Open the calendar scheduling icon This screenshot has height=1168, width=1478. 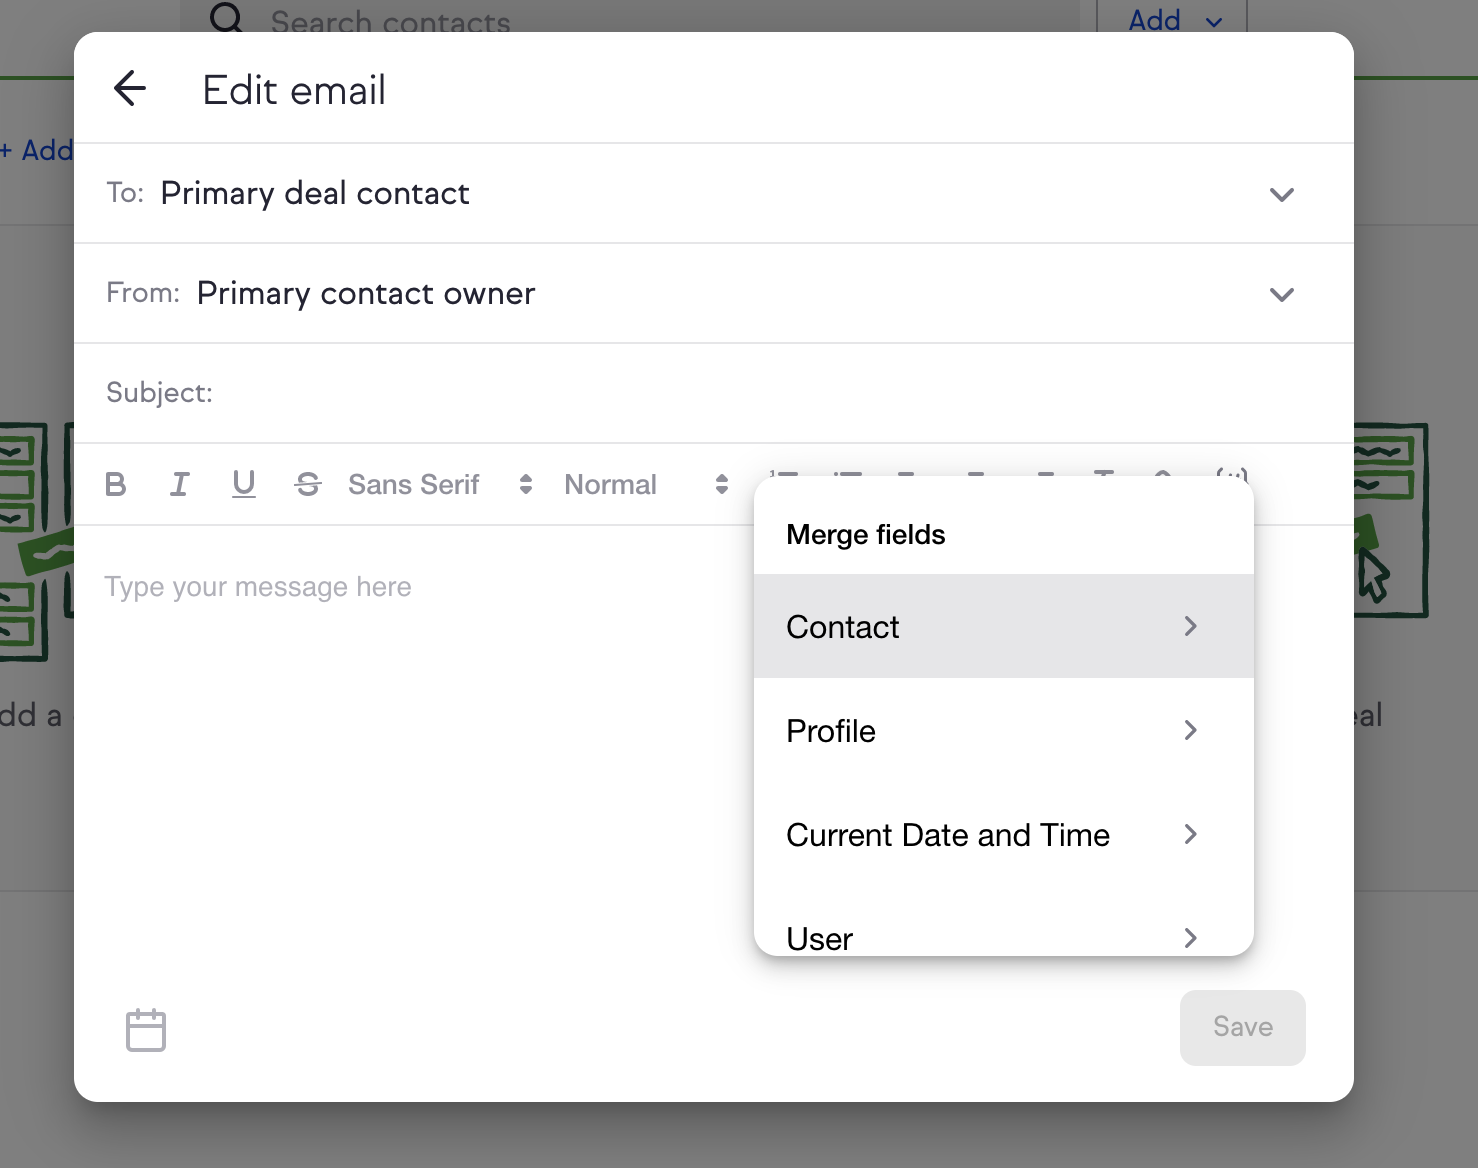(146, 1029)
